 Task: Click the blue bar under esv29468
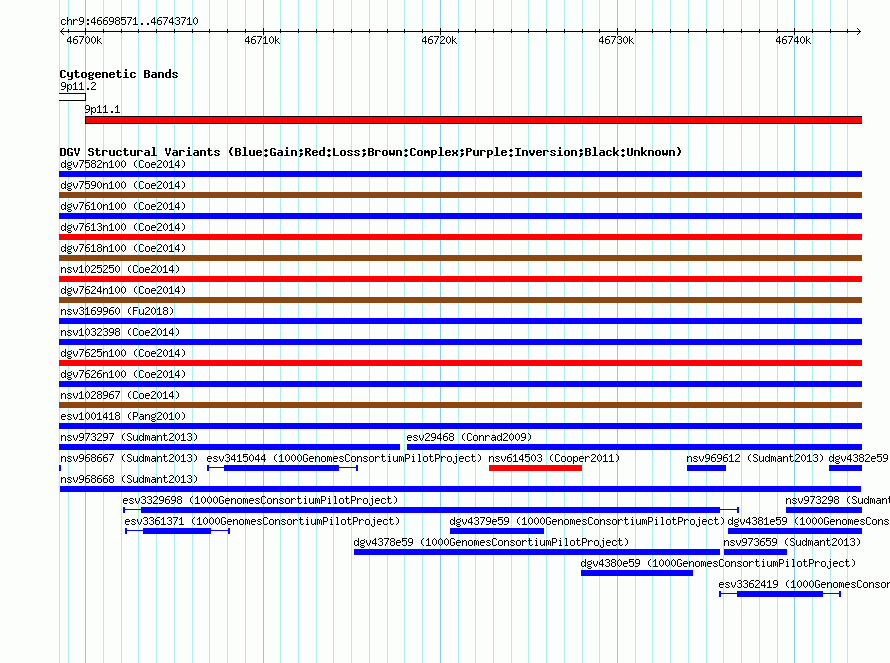[x=635, y=447]
